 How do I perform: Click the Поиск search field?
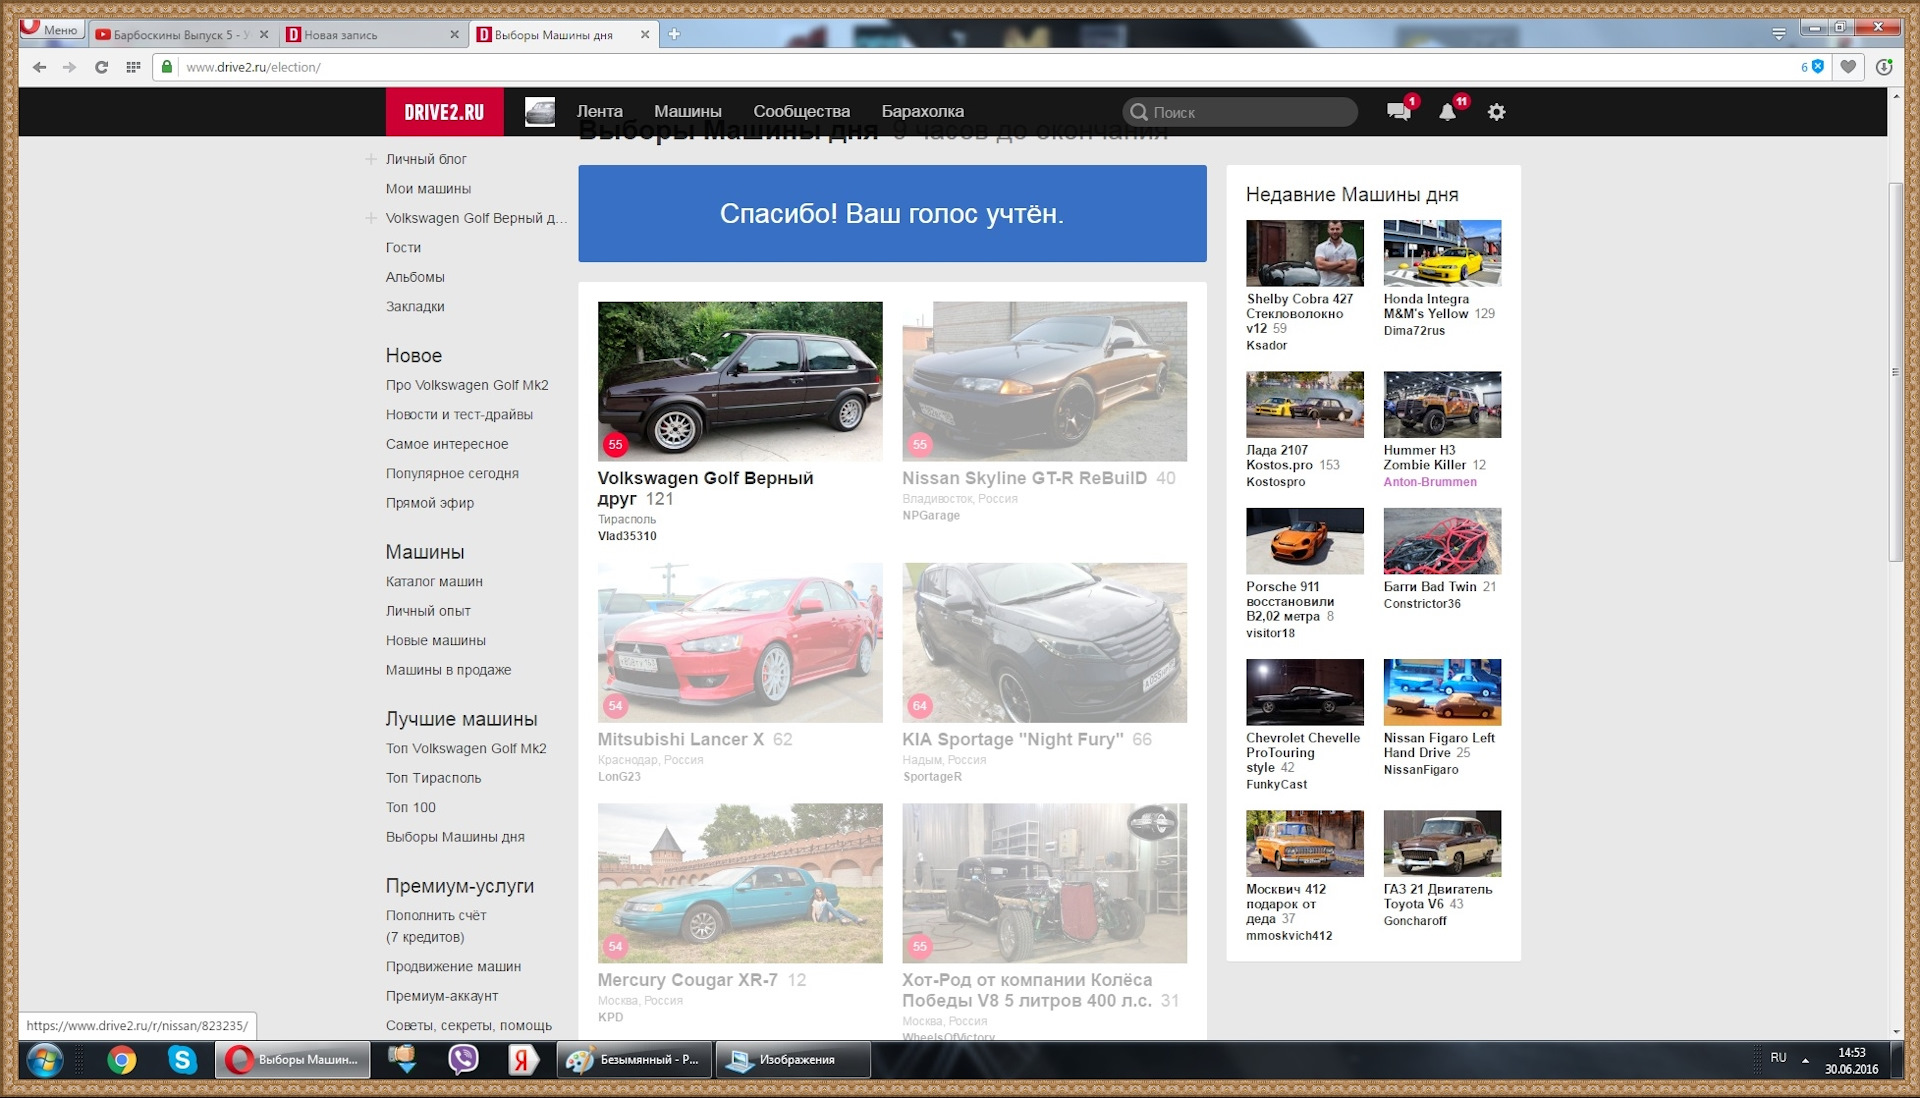point(1240,112)
